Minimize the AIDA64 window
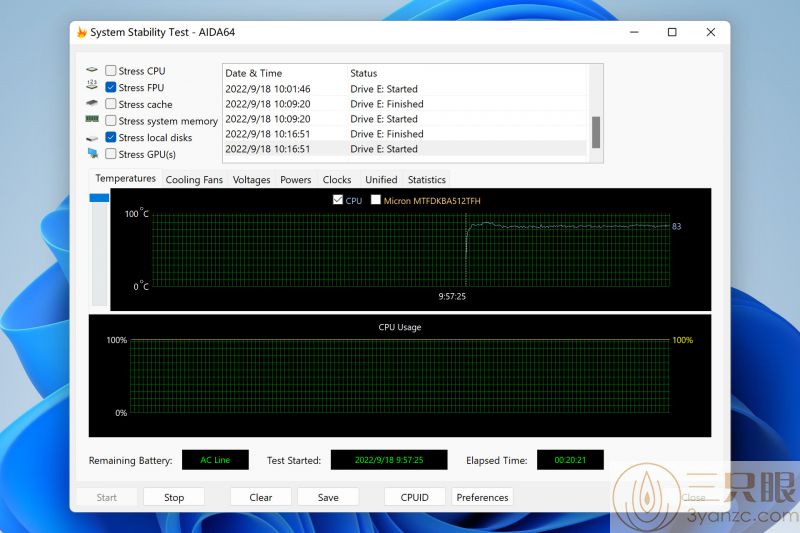Image resolution: width=800 pixels, height=533 pixels. (634, 32)
